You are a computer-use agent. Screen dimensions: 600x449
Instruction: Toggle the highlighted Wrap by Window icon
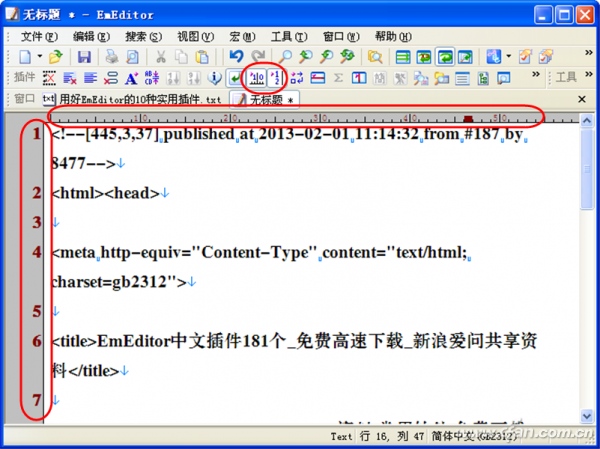[x=445, y=57]
